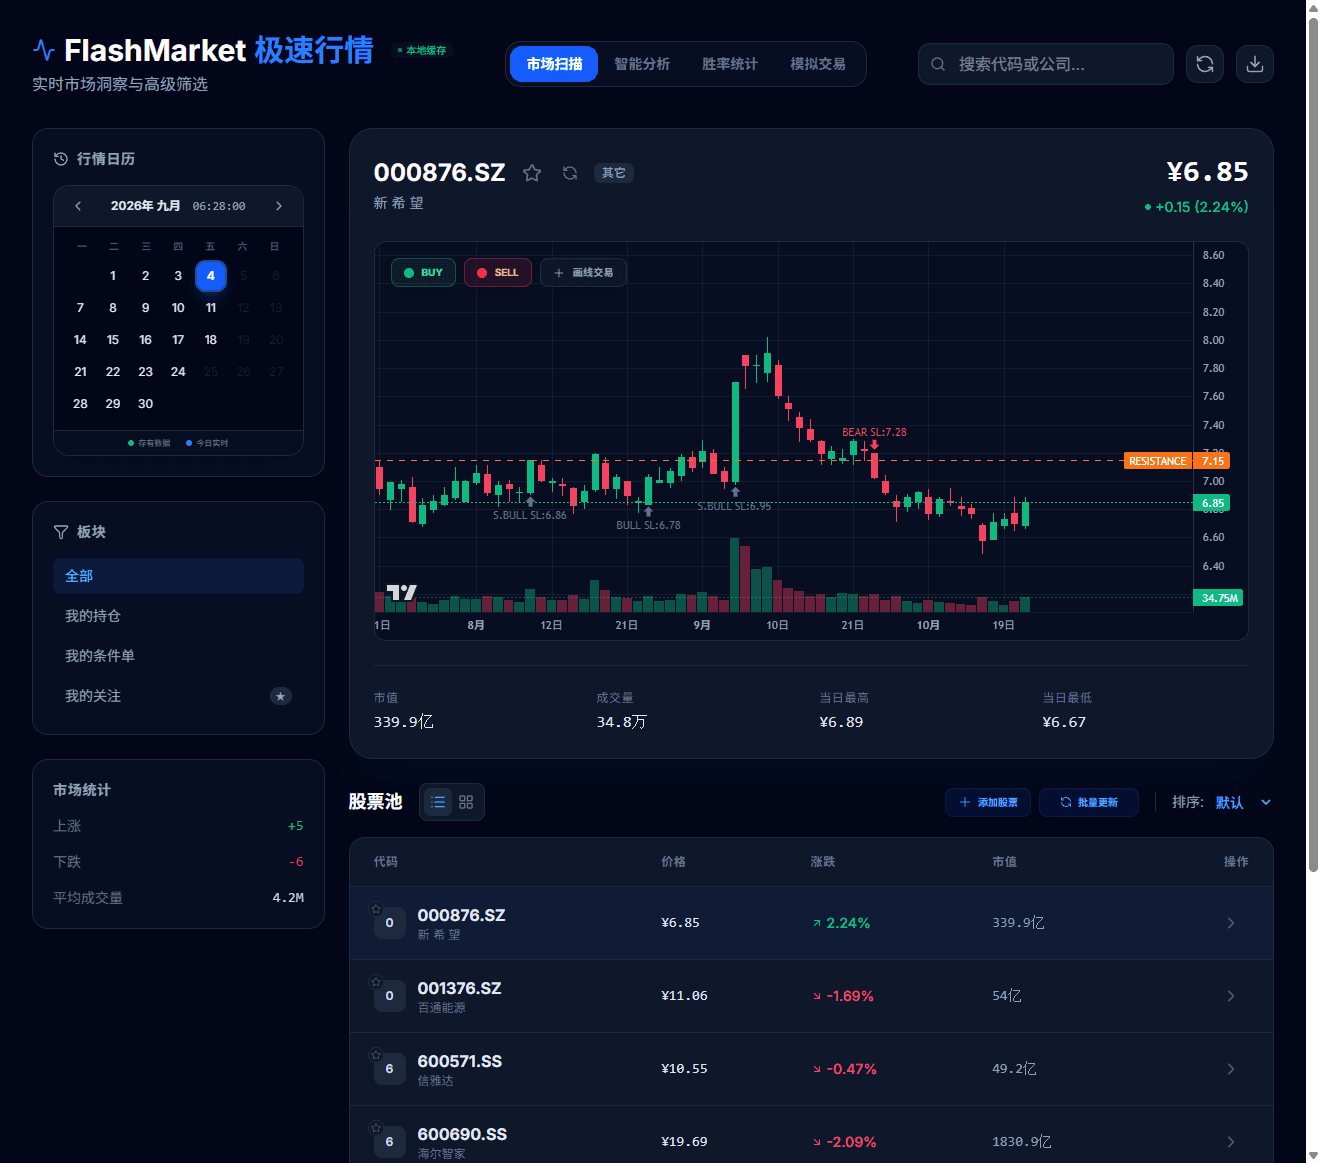Screen dimensions: 1321x1163
Task: Select calendar date 24
Action: click(x=178, y=372)
